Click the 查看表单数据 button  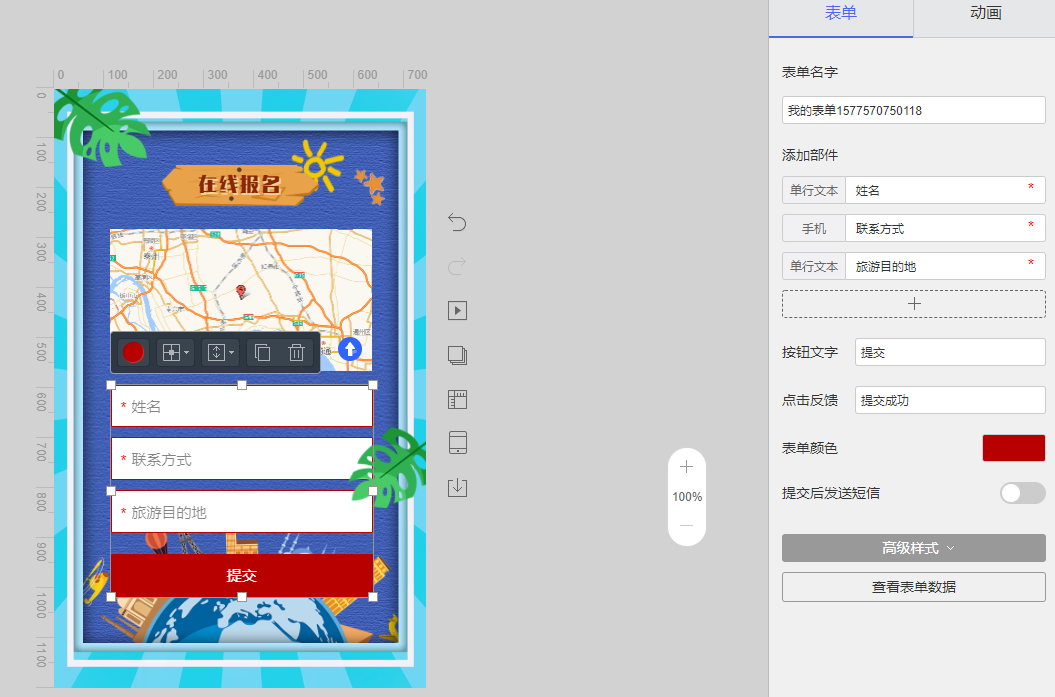(x=914, y=587)
